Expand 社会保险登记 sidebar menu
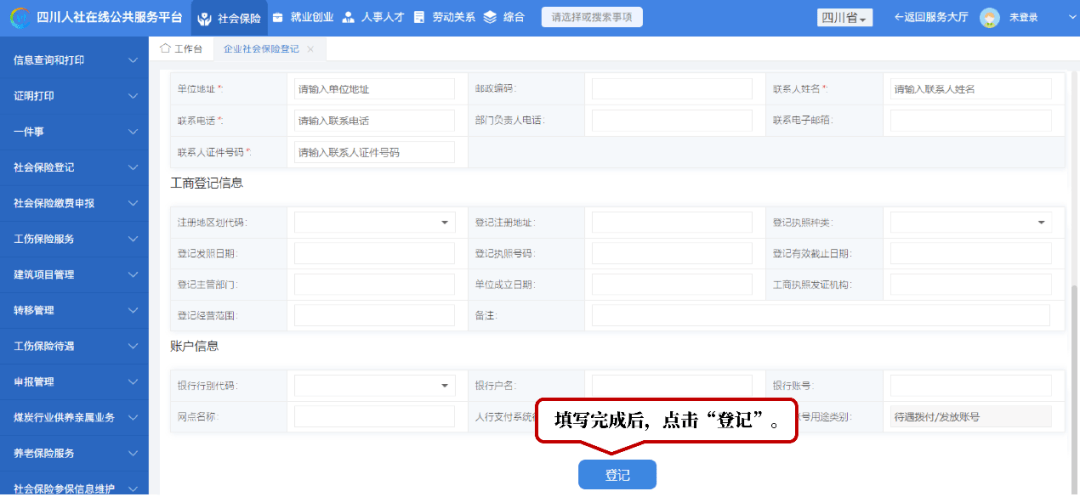Viewport: 1080px width, 497px height. (x=133, y=168)
